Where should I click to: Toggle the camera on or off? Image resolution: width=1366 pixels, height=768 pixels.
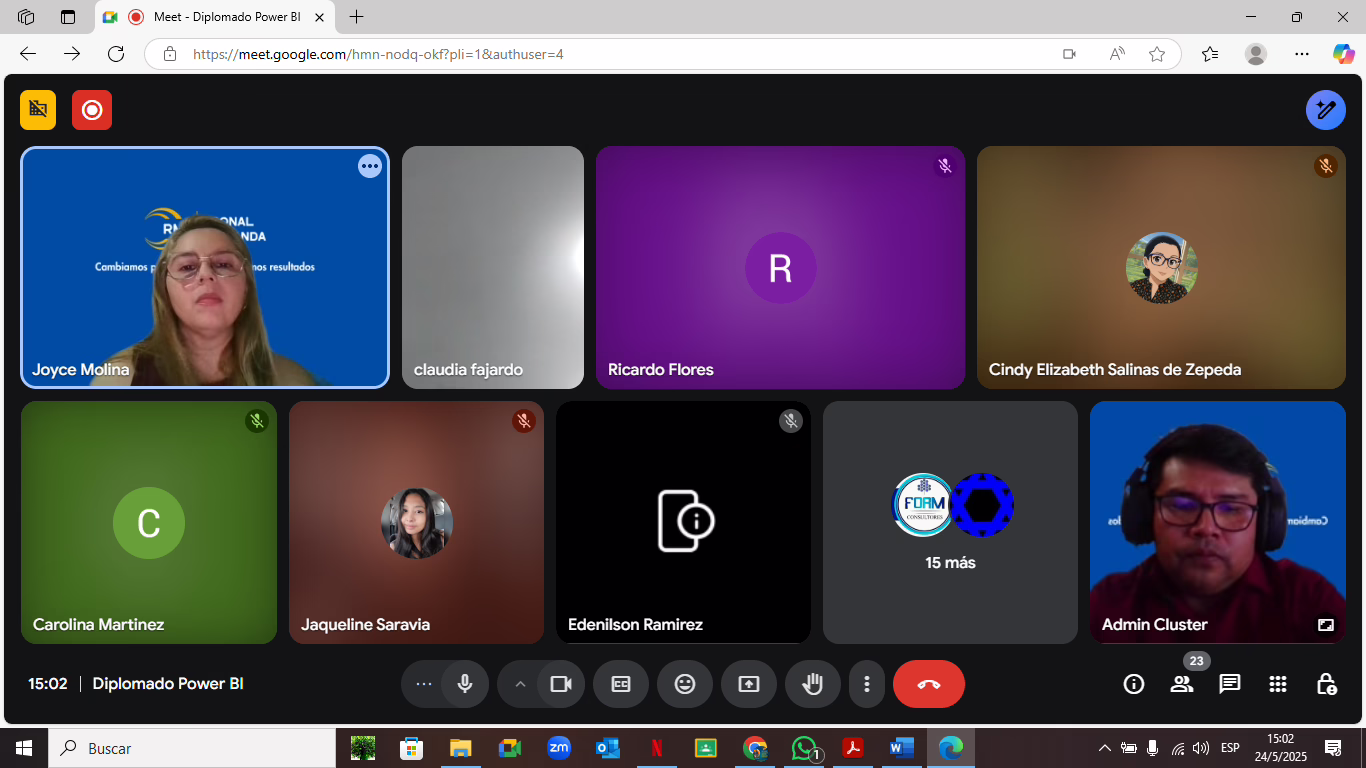(561, 684)
